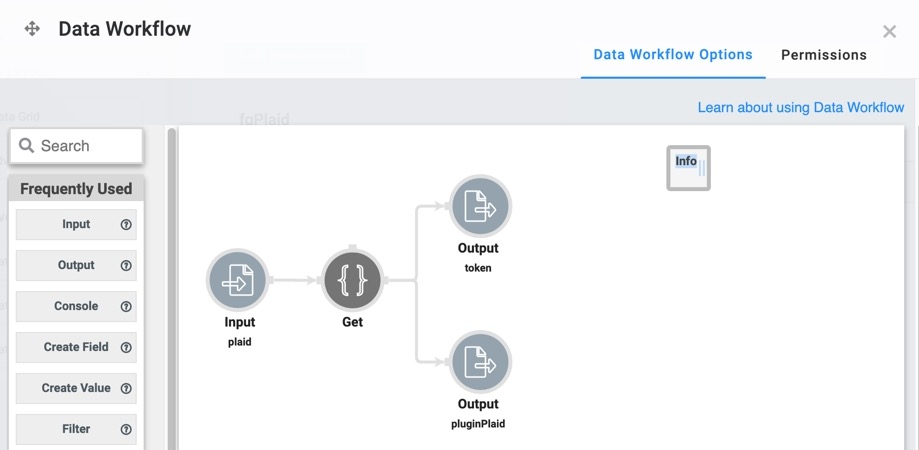This screenshot has height=450, width=919.
Task: Select the Output node labeled pluginPlaid
Action: click(480, 362)
